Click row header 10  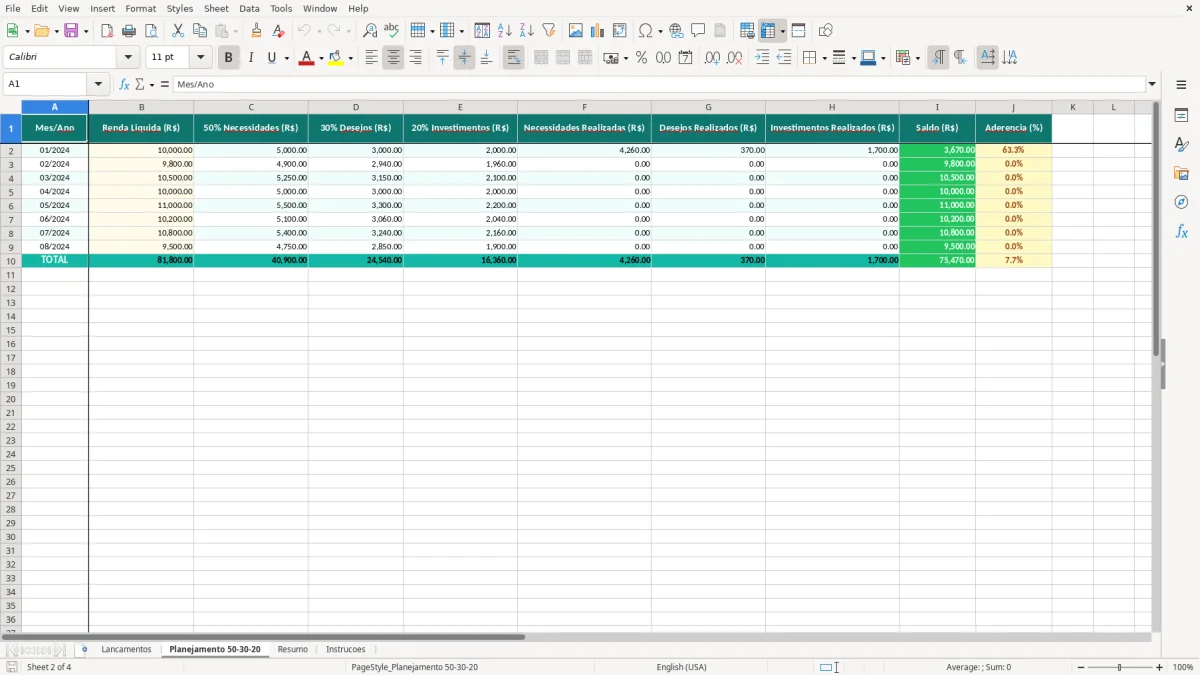click(11, 260)
